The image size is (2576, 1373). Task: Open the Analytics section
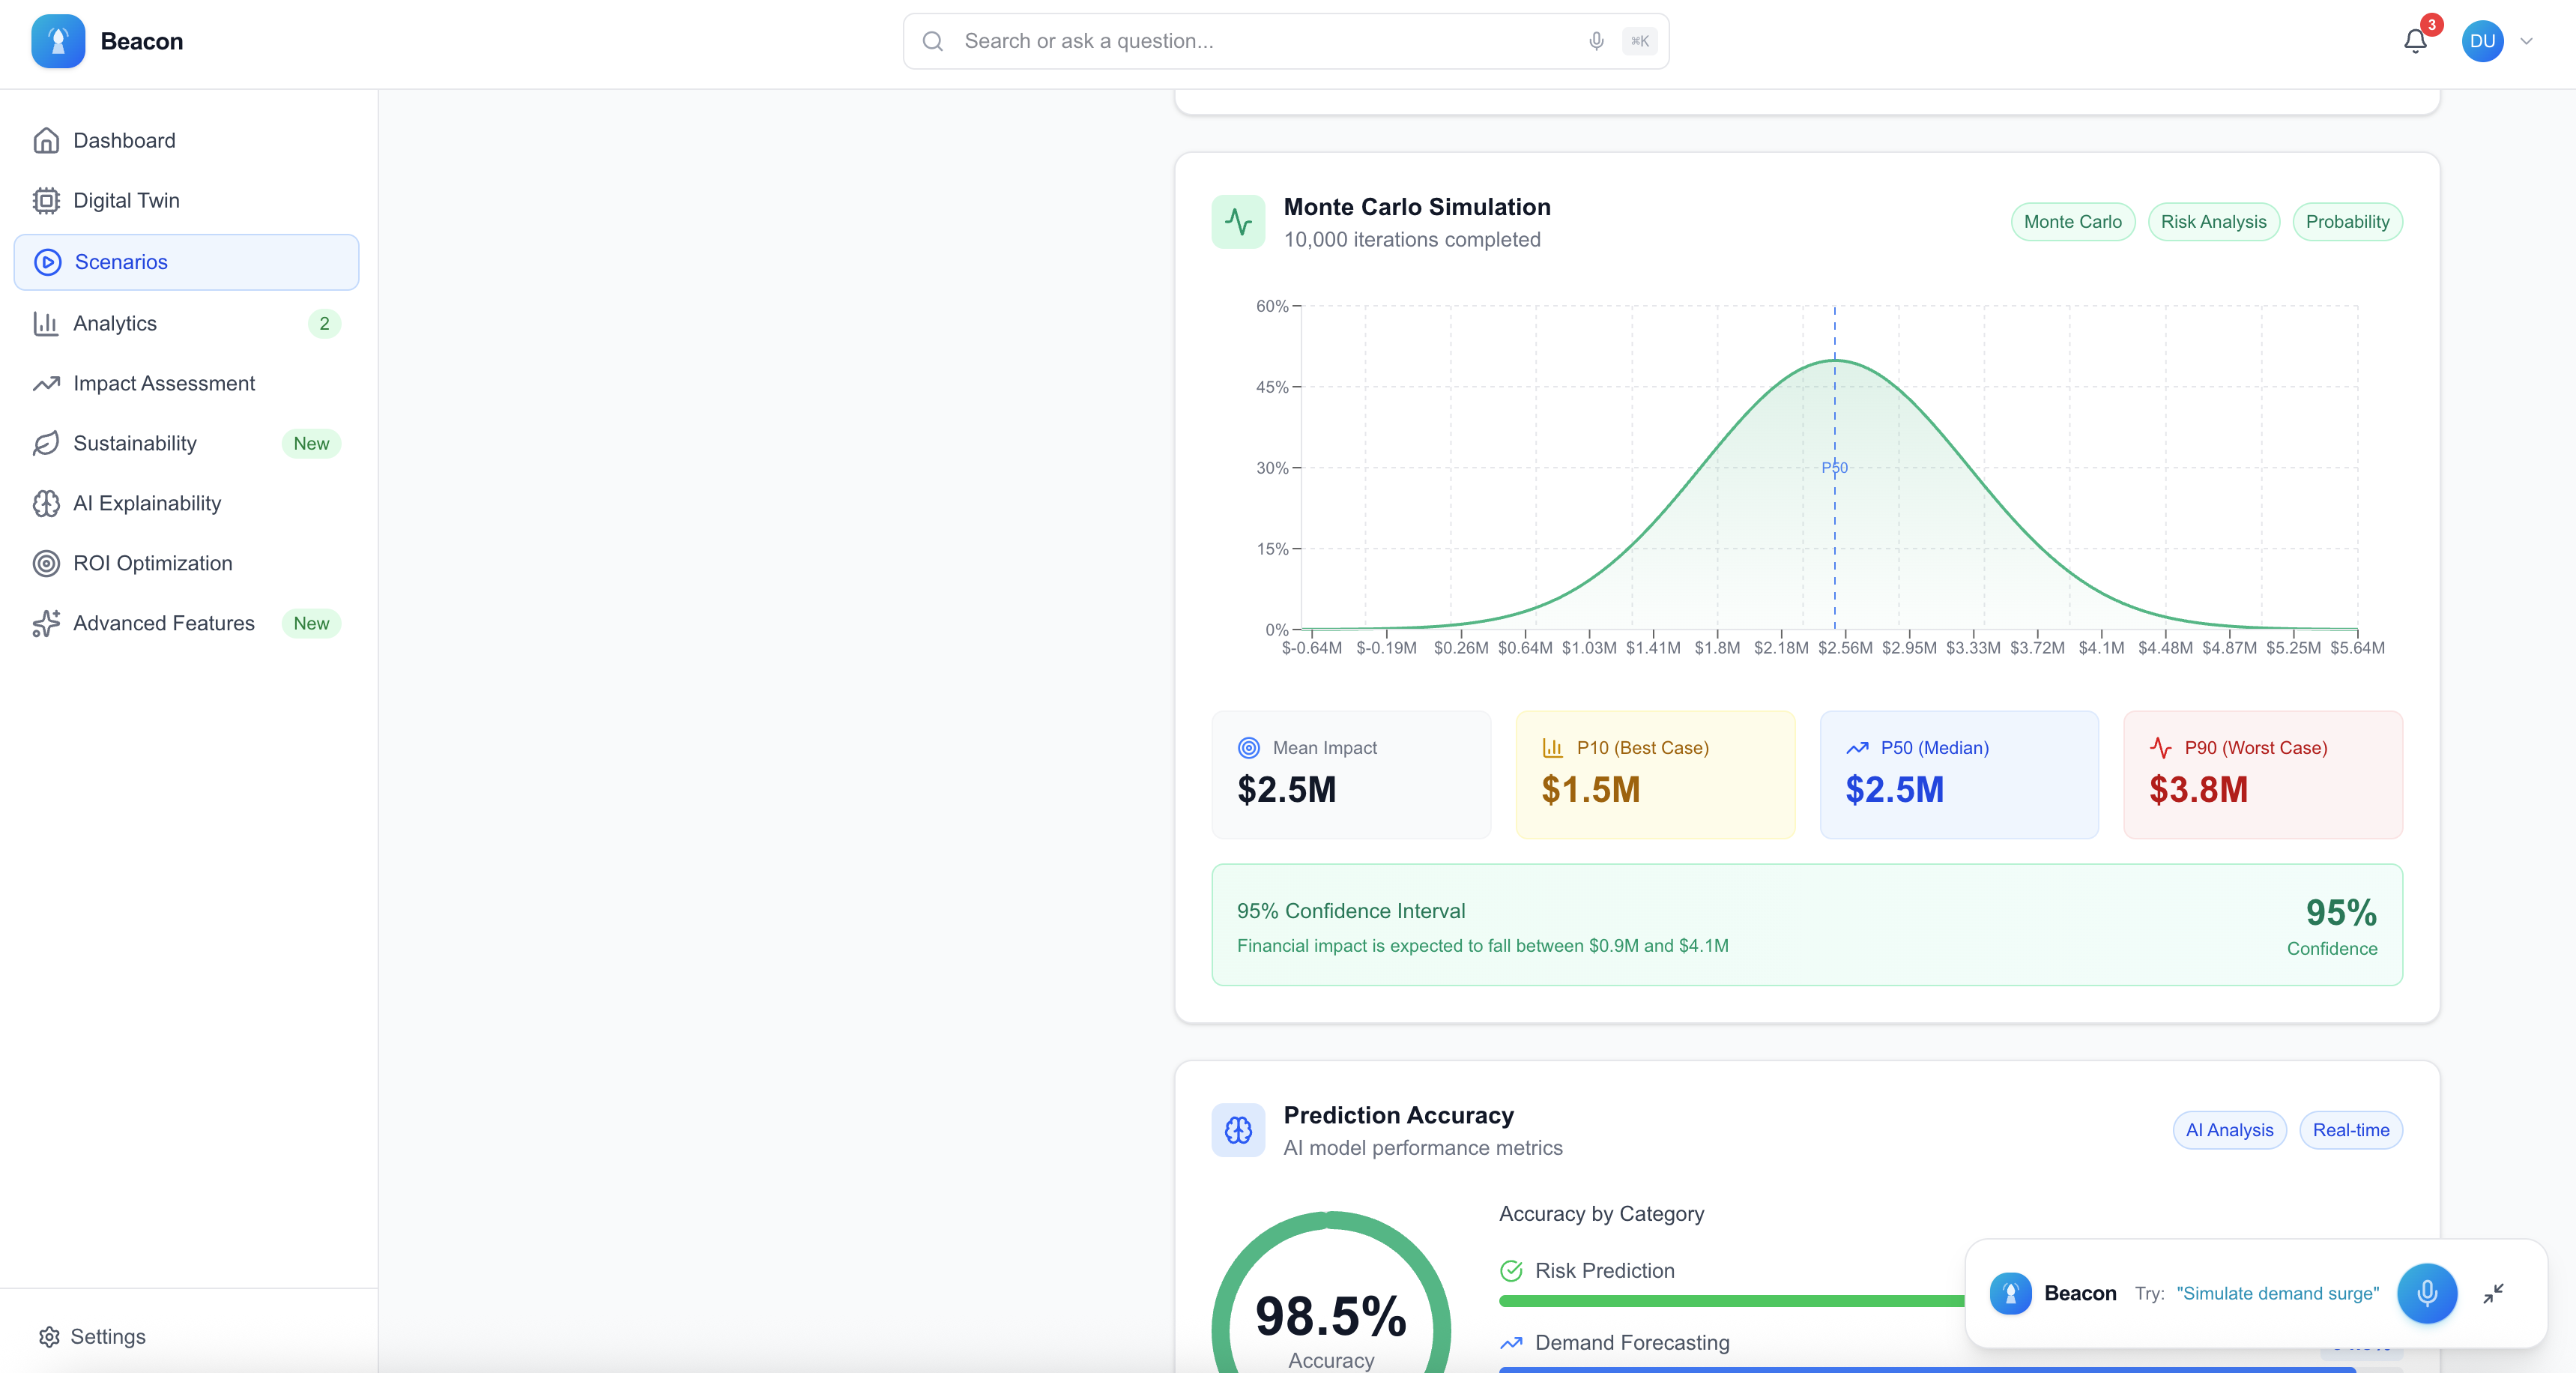coord(115,323)
